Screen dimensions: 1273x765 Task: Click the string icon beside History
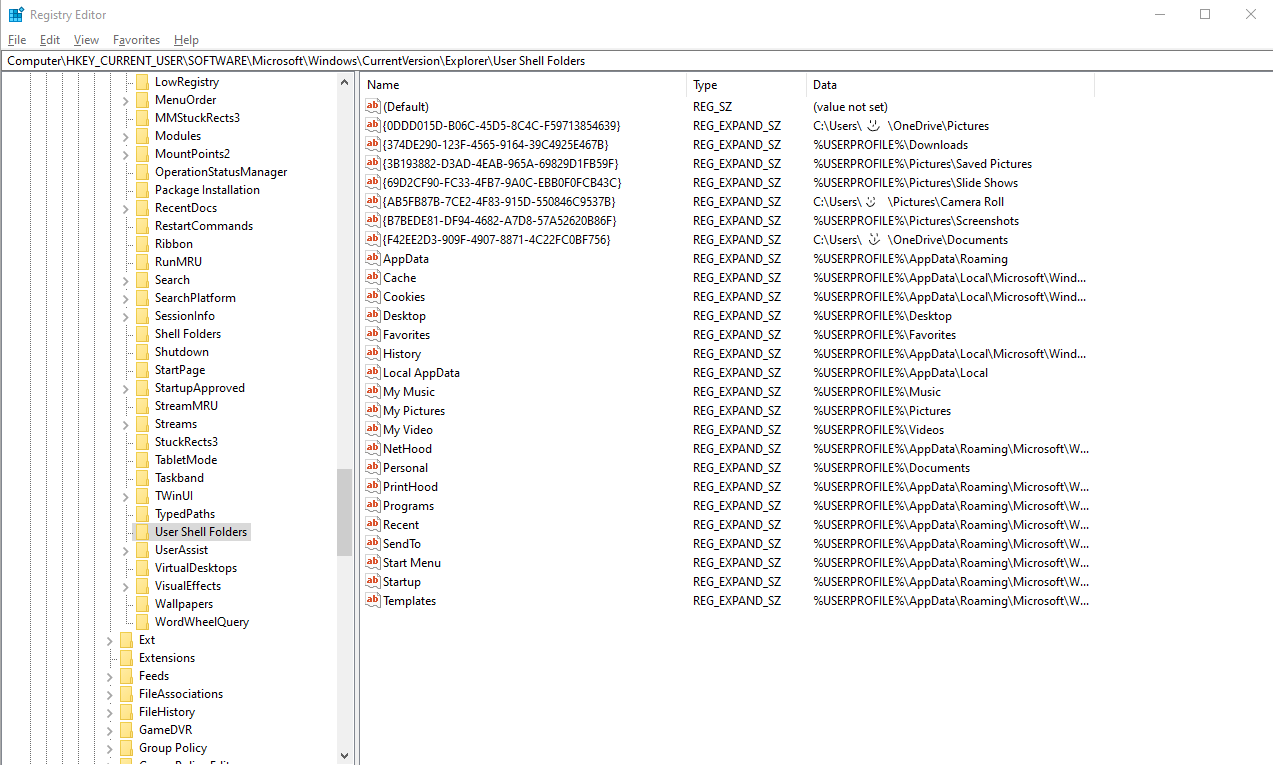tap(373, 353)
